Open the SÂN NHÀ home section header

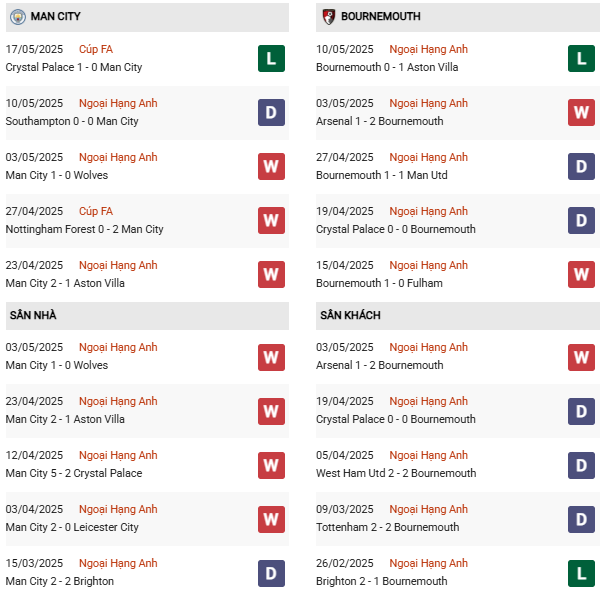33,316
